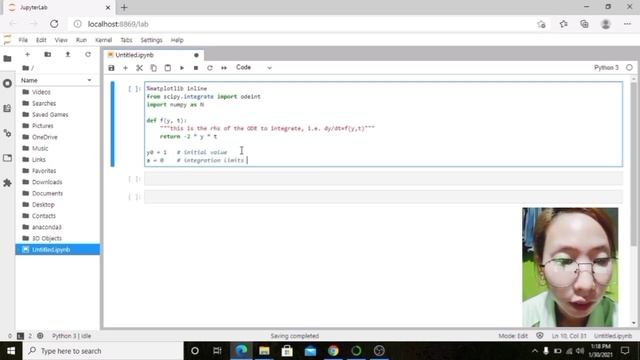This screenshot has height=360, width=640.
Task: Open the Settings menu
Action: 151,40
